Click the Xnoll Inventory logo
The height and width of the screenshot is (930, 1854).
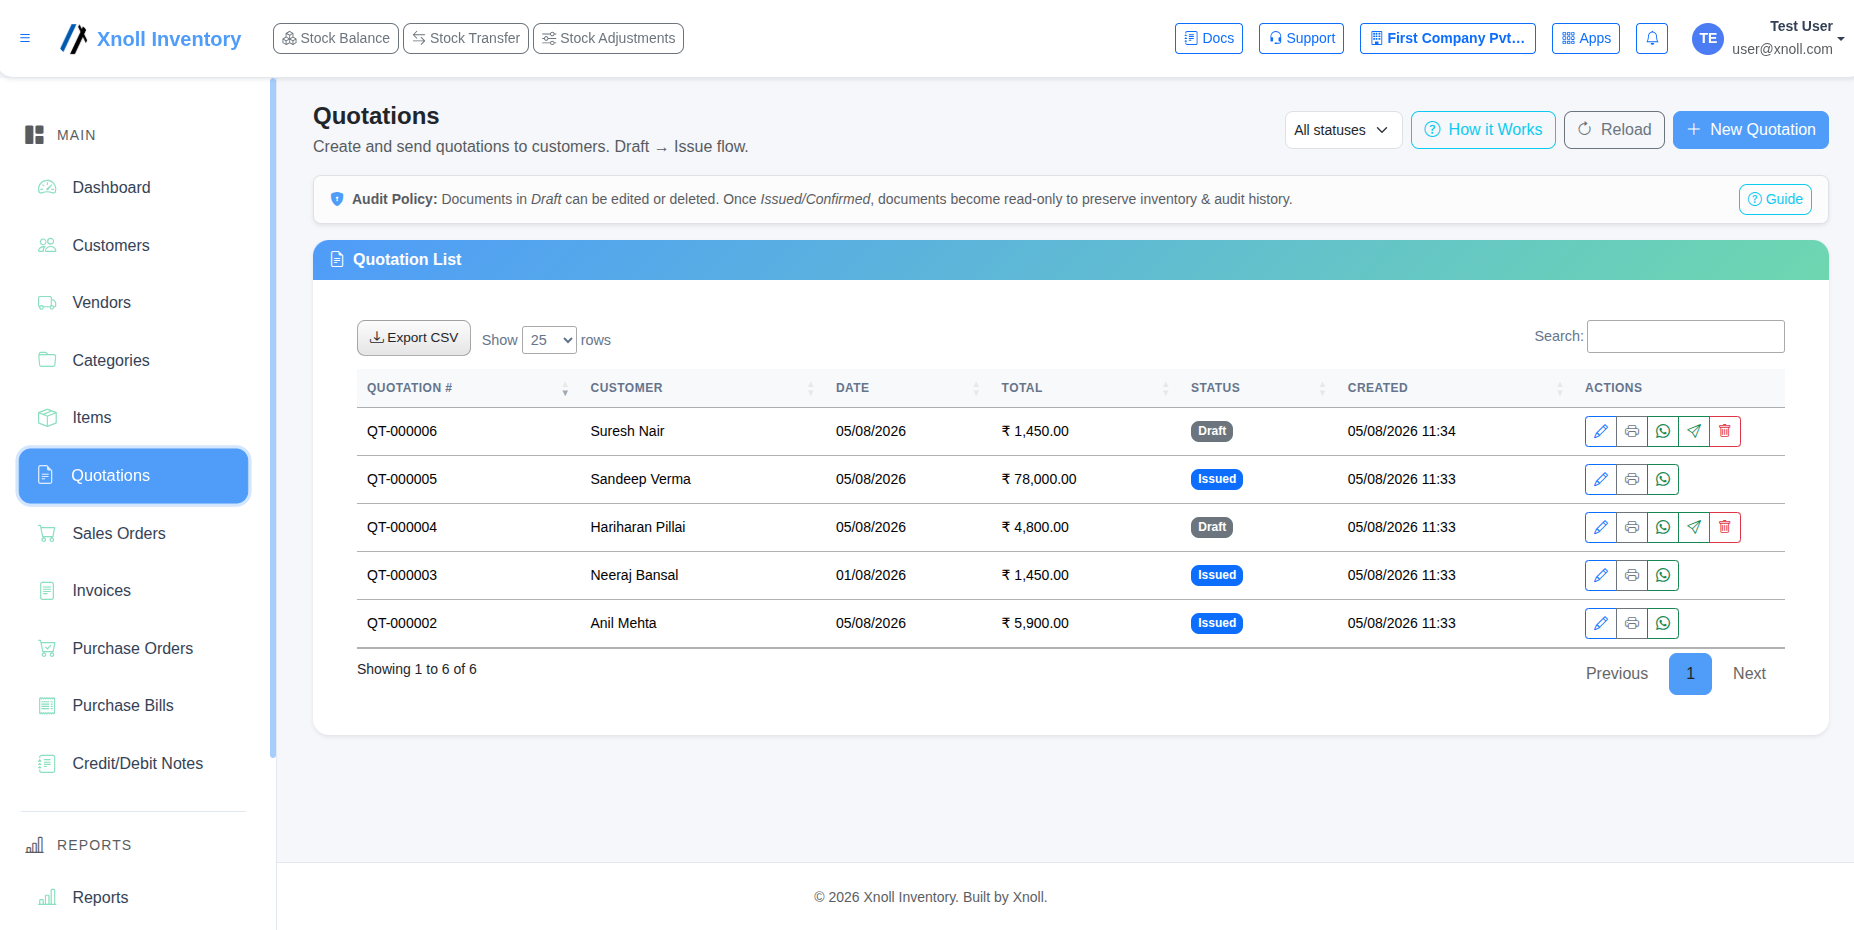point(150,39)
